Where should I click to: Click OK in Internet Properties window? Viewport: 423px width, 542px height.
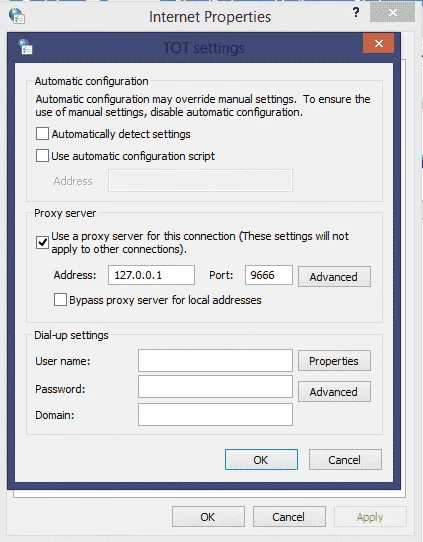coord(208,517)
